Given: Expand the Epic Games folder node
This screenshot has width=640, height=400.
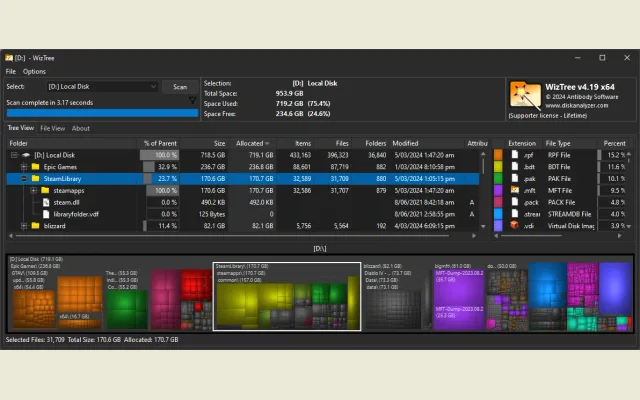Looking at the screenshot, I should tap(24, 167).
